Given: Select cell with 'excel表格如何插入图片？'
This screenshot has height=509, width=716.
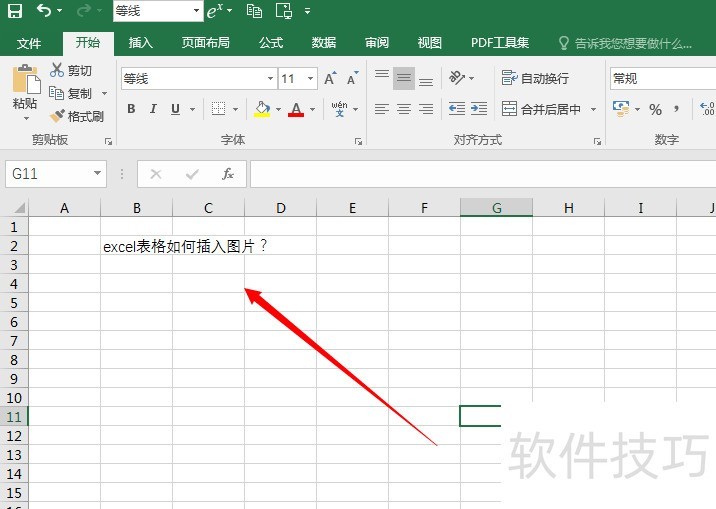Looking at the screenshot, I should click(x=137, y=246).
